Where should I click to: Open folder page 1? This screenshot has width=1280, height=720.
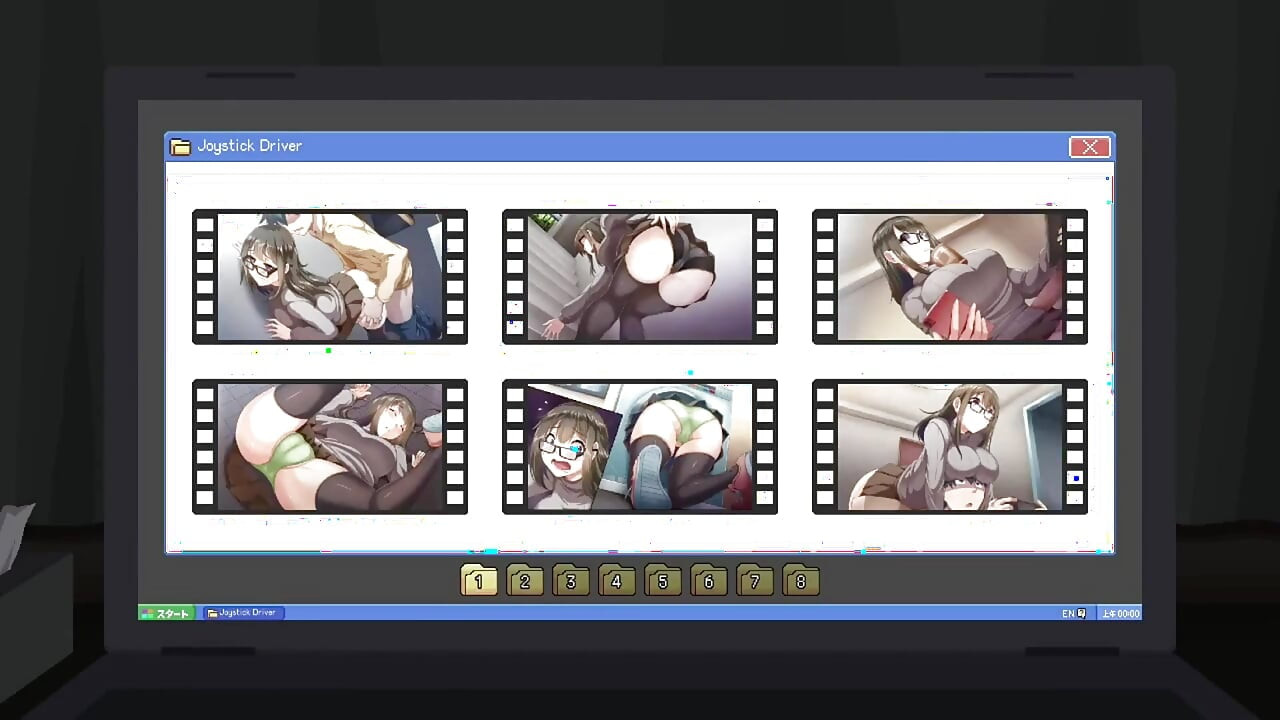478,580
